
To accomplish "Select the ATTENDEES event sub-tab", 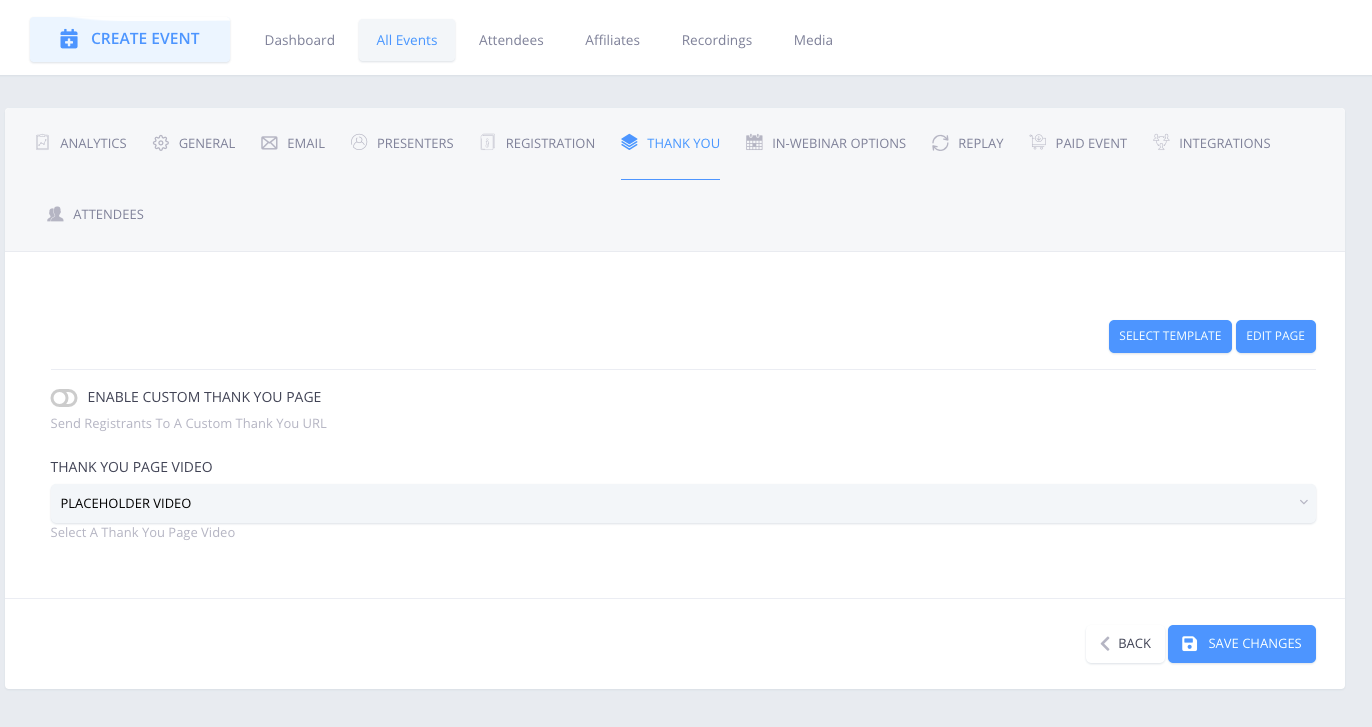I will point(96,214).
